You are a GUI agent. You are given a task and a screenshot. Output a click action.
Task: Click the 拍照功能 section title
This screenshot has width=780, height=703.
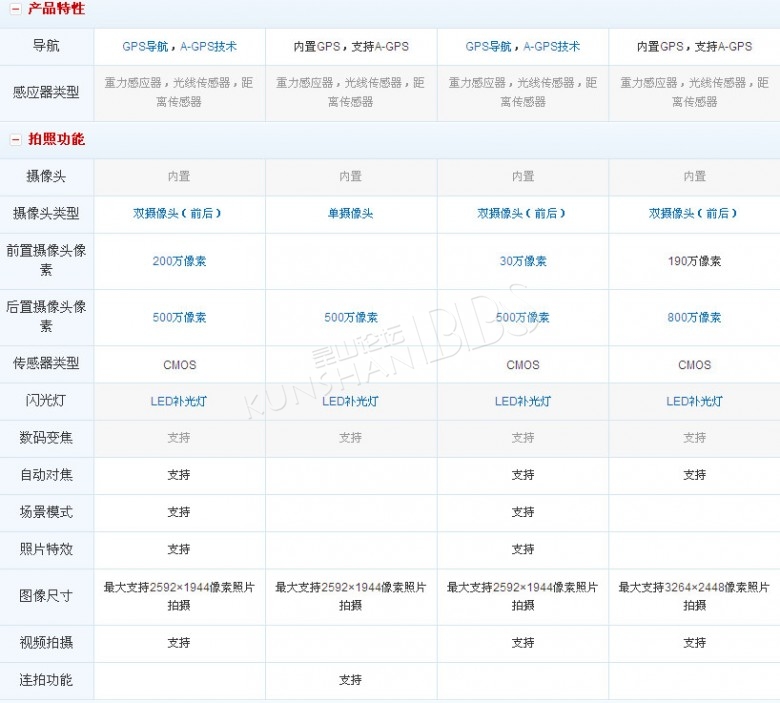click(56, 139)
